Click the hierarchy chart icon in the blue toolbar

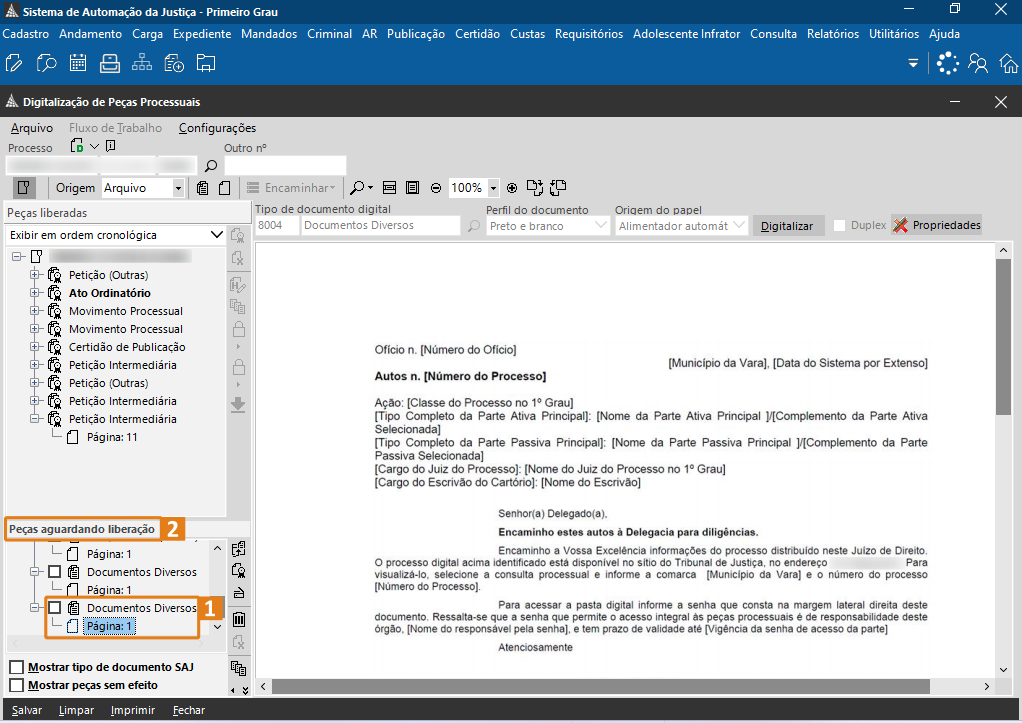(141, 63)
